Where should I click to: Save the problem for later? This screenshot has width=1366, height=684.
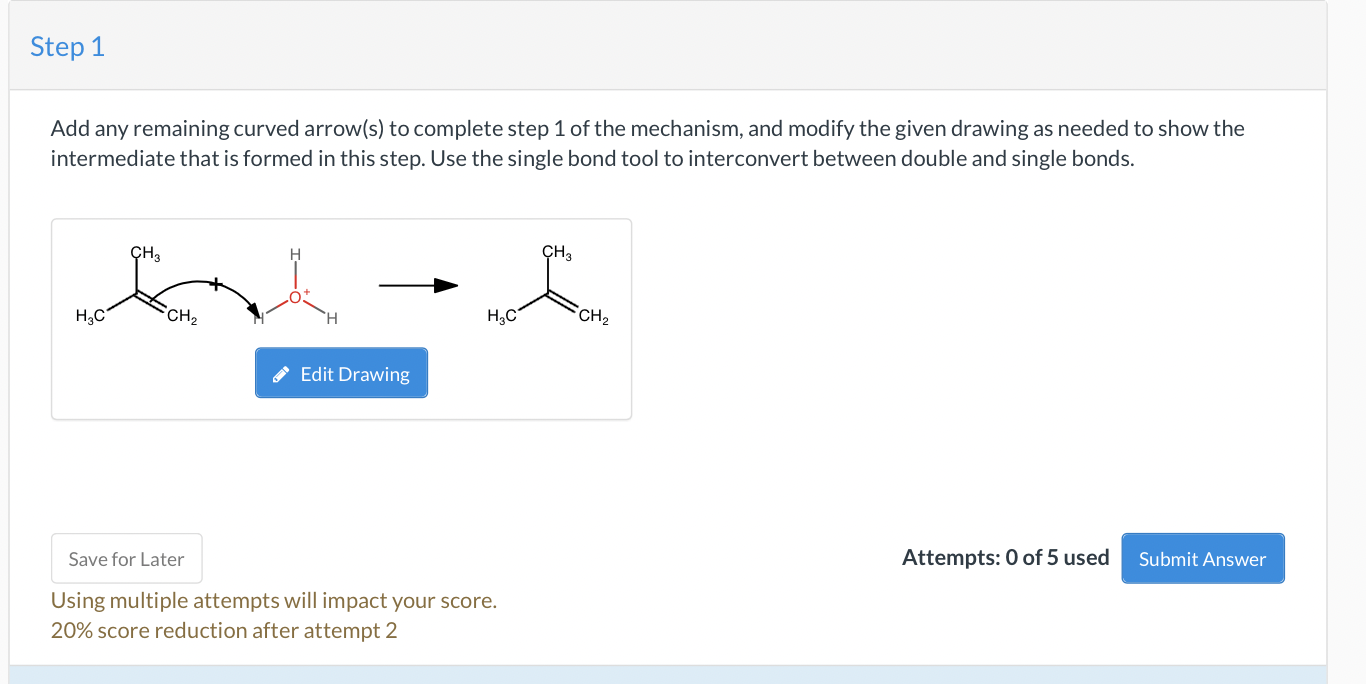(x=126, y=558)
